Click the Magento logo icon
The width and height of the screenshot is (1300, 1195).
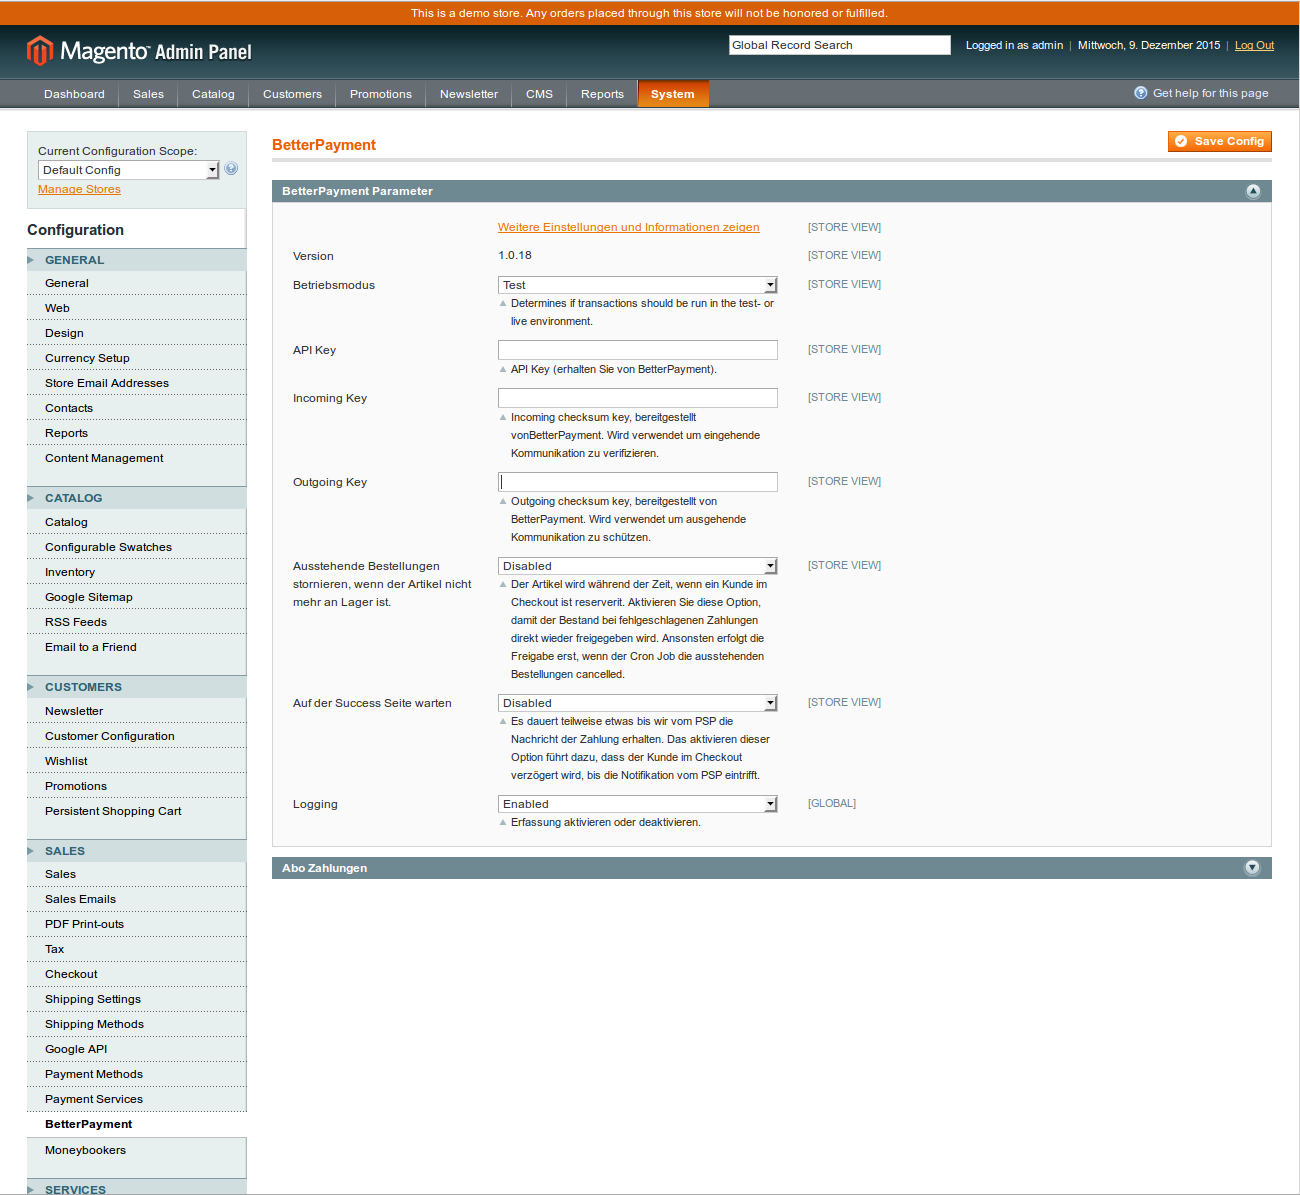tap(39, 50)
